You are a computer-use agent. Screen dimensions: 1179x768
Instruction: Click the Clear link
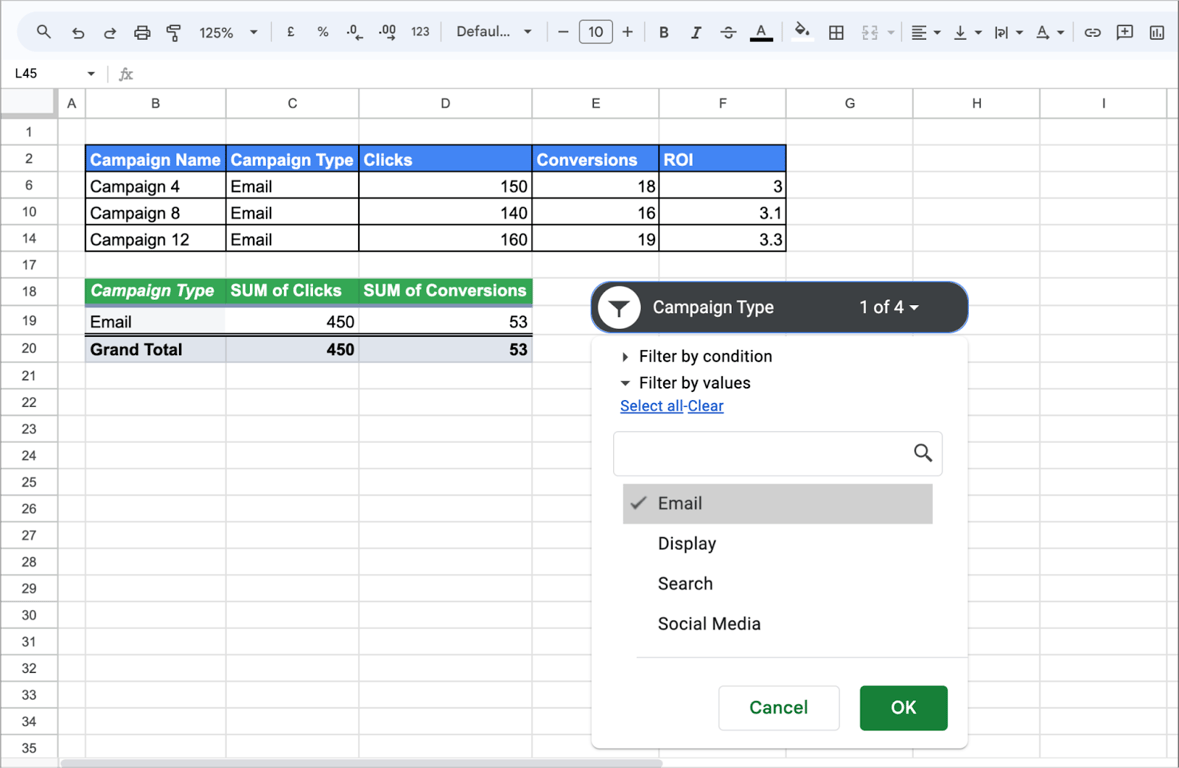(705, 406)
